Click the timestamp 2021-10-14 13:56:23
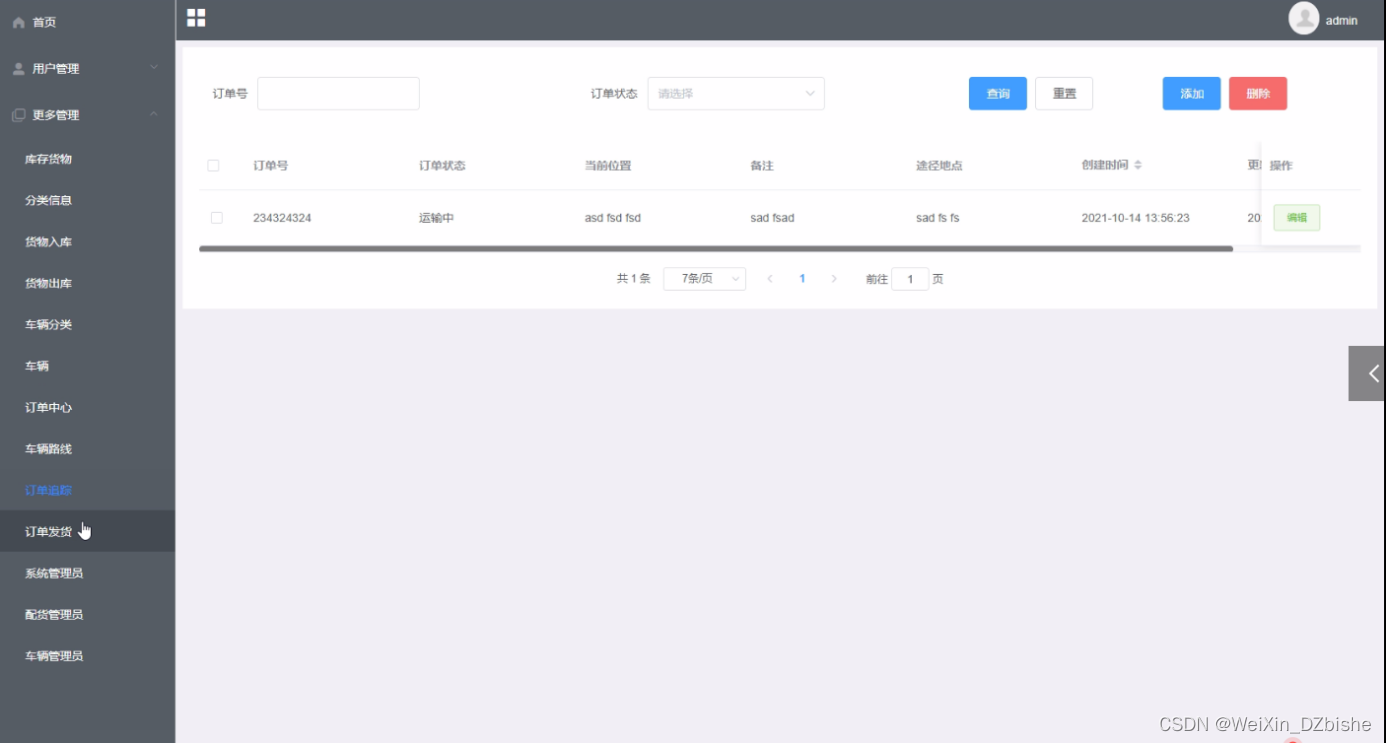The height and width of the screenshot is (743, 1386). (x=1136, y=218)
